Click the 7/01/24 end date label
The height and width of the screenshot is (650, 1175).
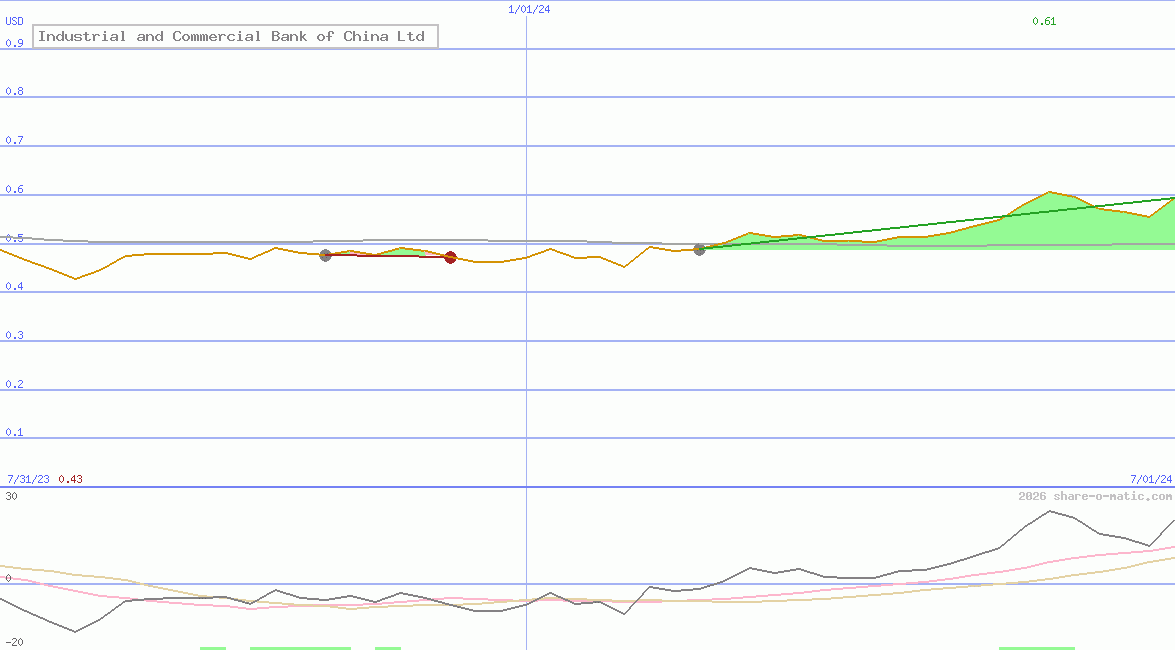coord(1151,479)
